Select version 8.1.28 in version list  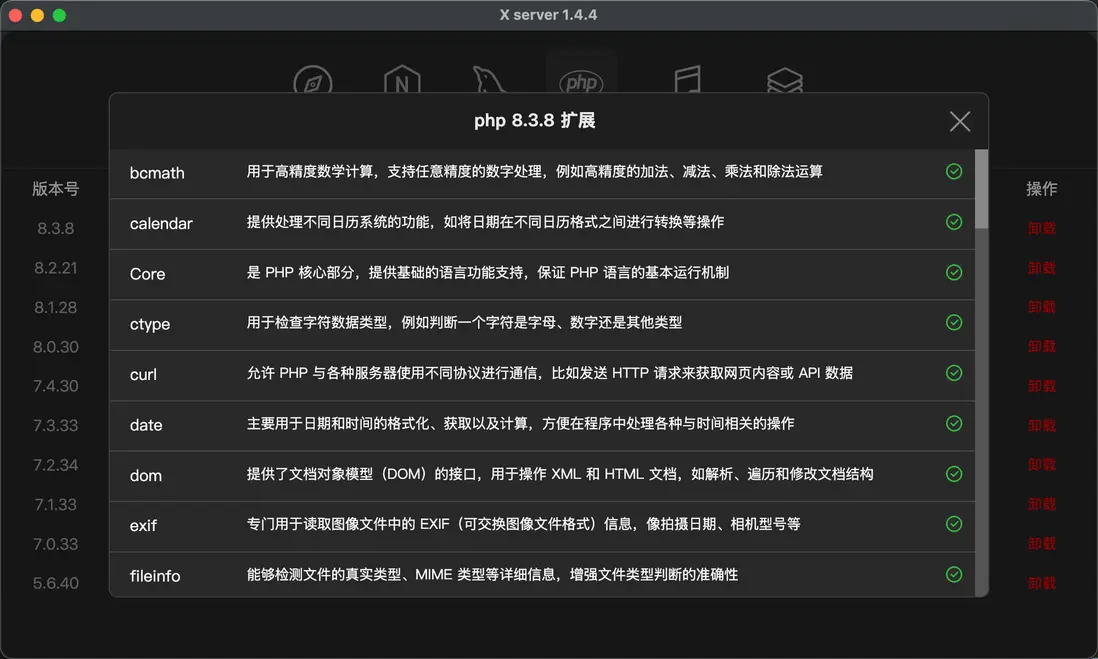[x=55, y=307]
